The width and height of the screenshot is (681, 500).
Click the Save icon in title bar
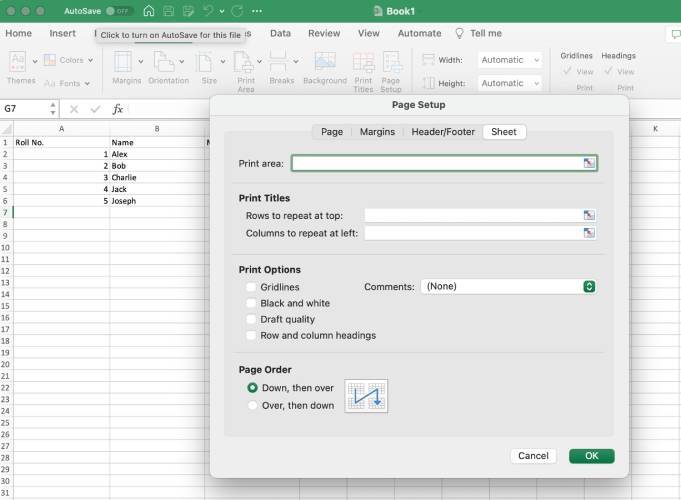click(168, 11)
